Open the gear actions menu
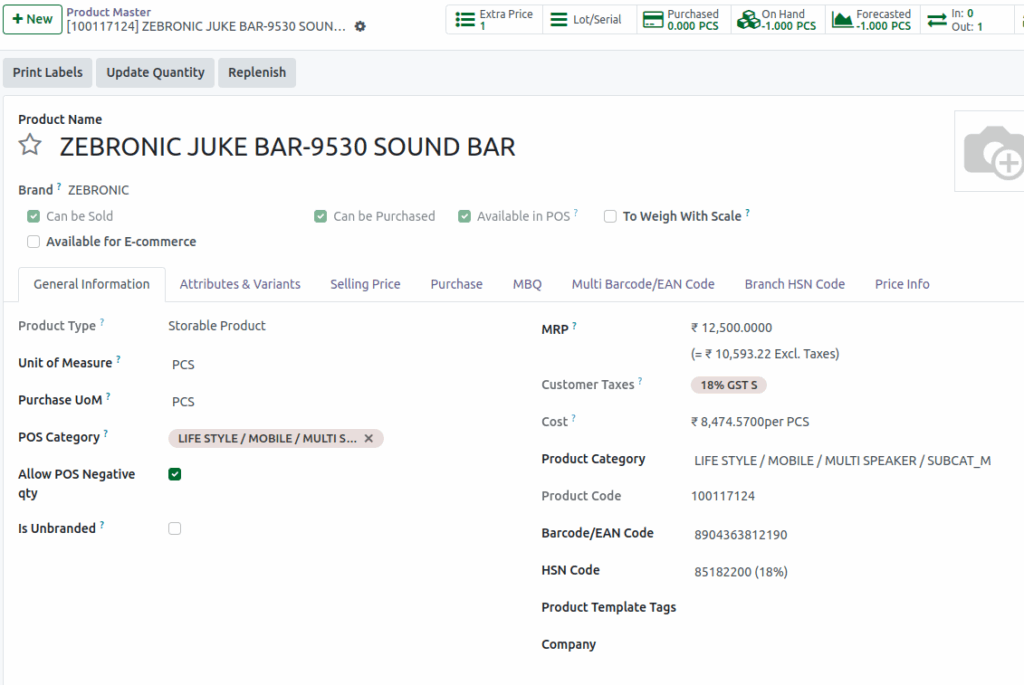 click(x=360, y=28)
